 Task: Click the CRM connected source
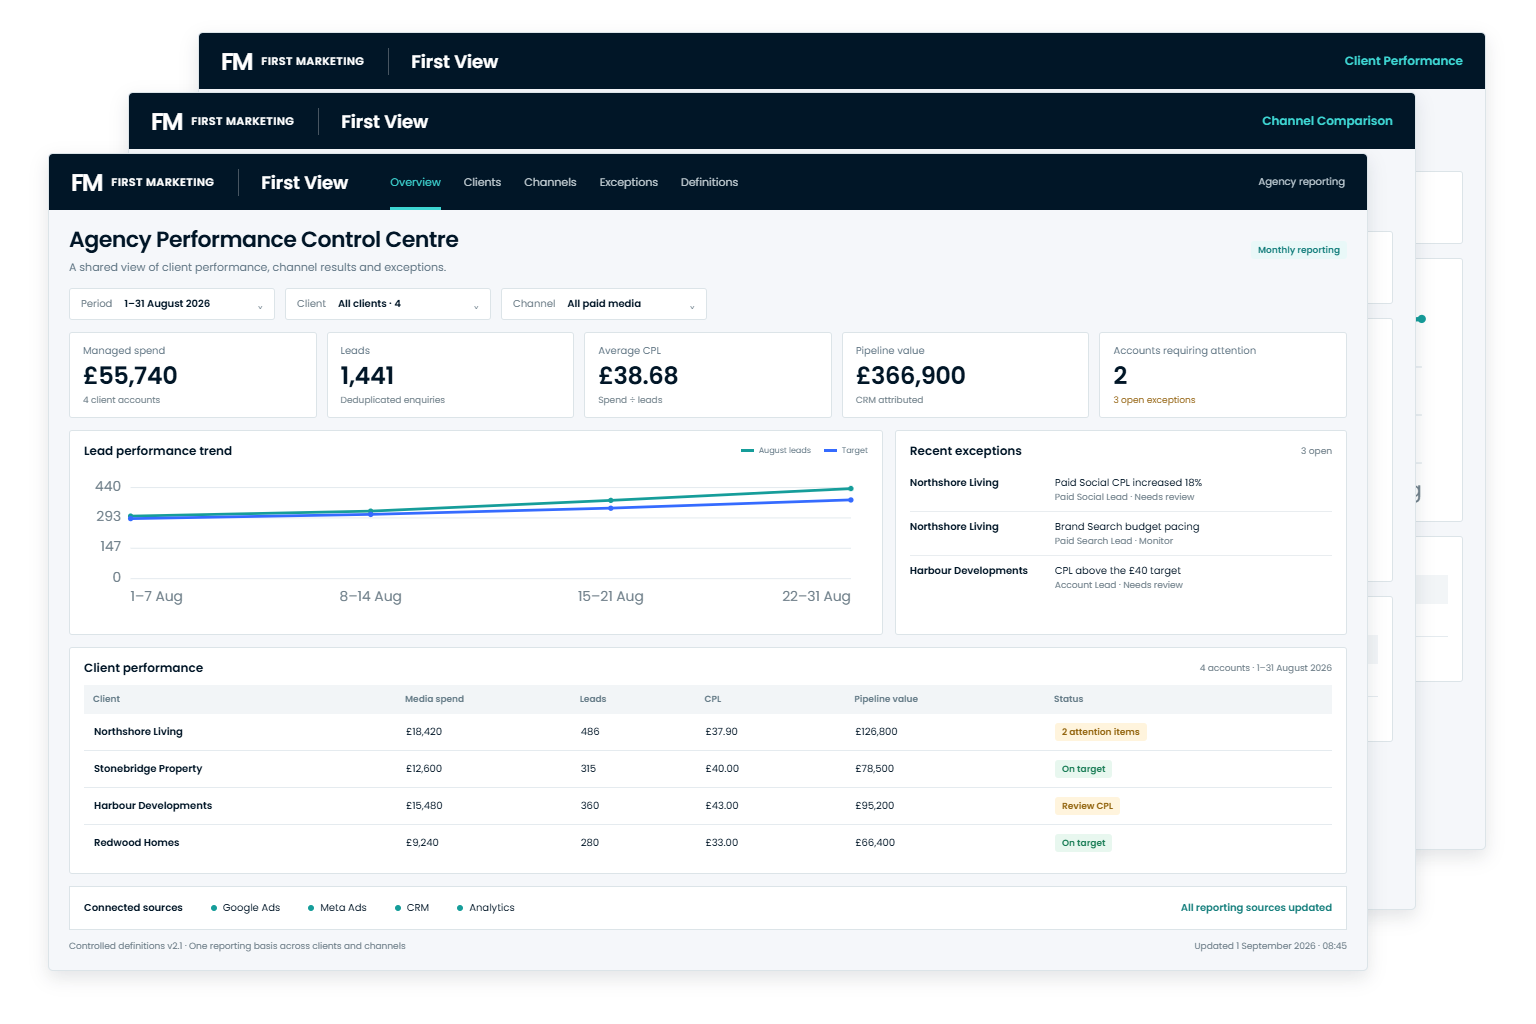[412, 908]
